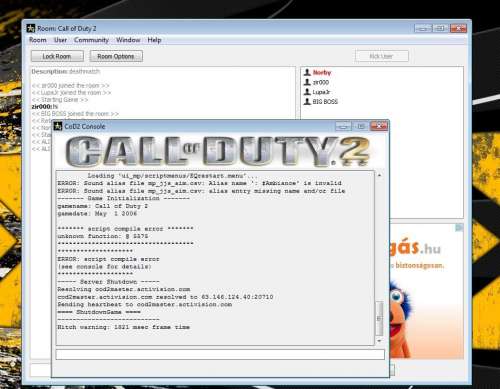Open the User menu
This screenshot has height=389, width=500.
(60, 40)
